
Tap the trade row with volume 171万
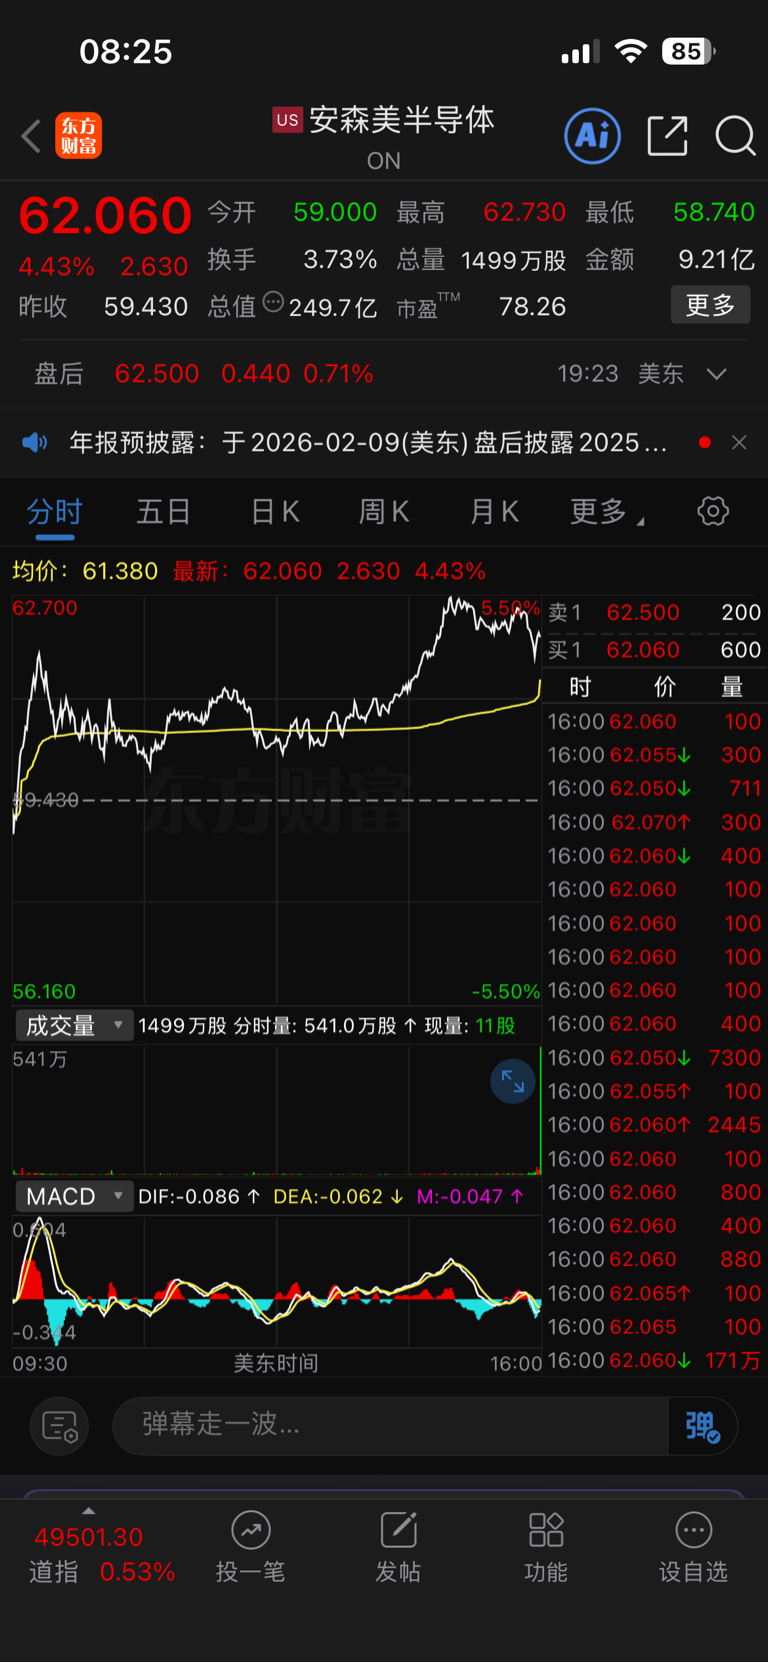[x=655, y=1361]
